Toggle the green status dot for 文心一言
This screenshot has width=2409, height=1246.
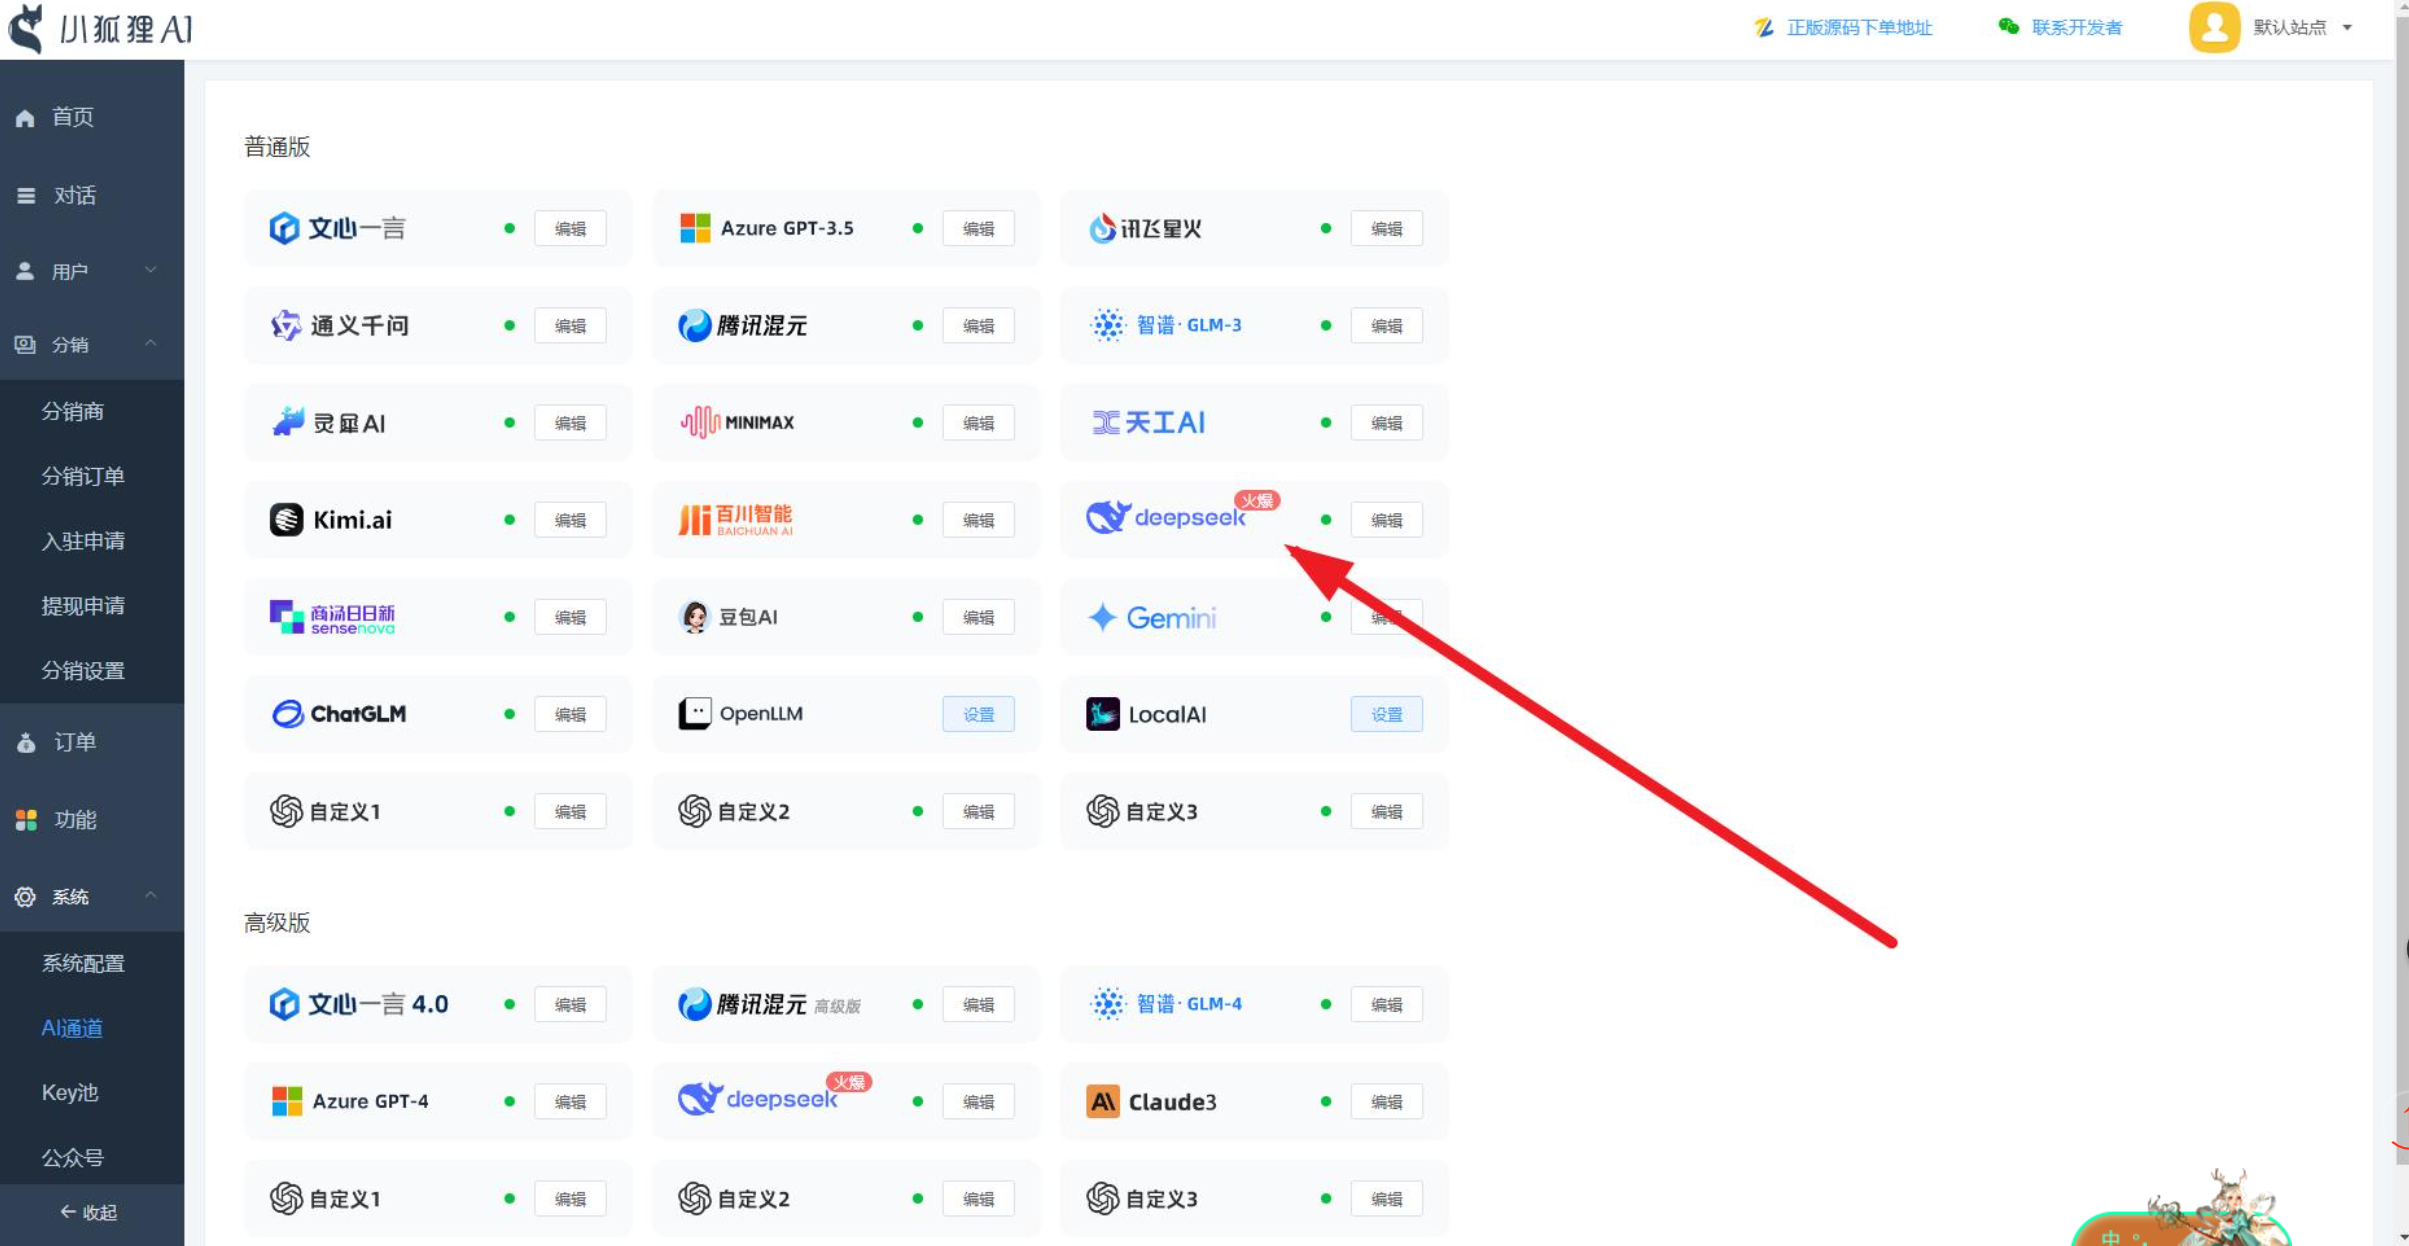510,229
